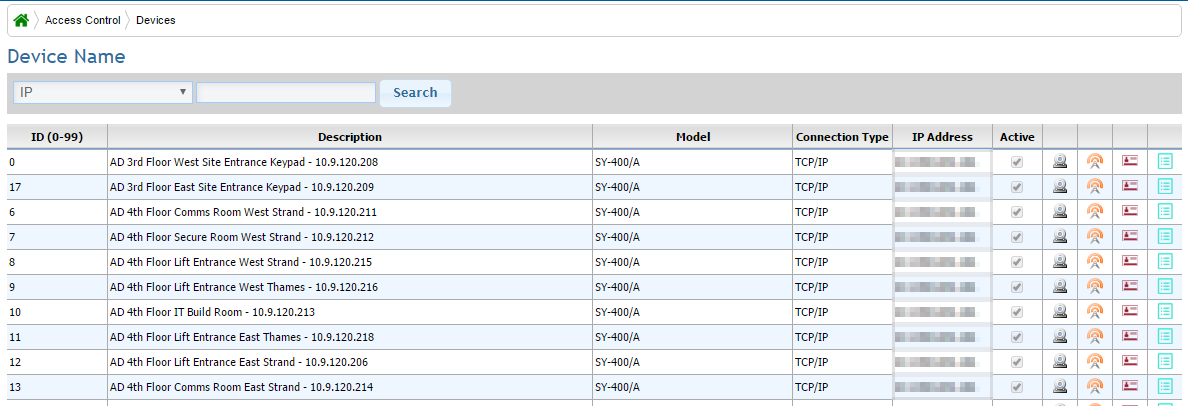Viewport: 1188px width, 406px height.
Task: Click the ID (0-99) column header
Action: [x=57, y=137]
